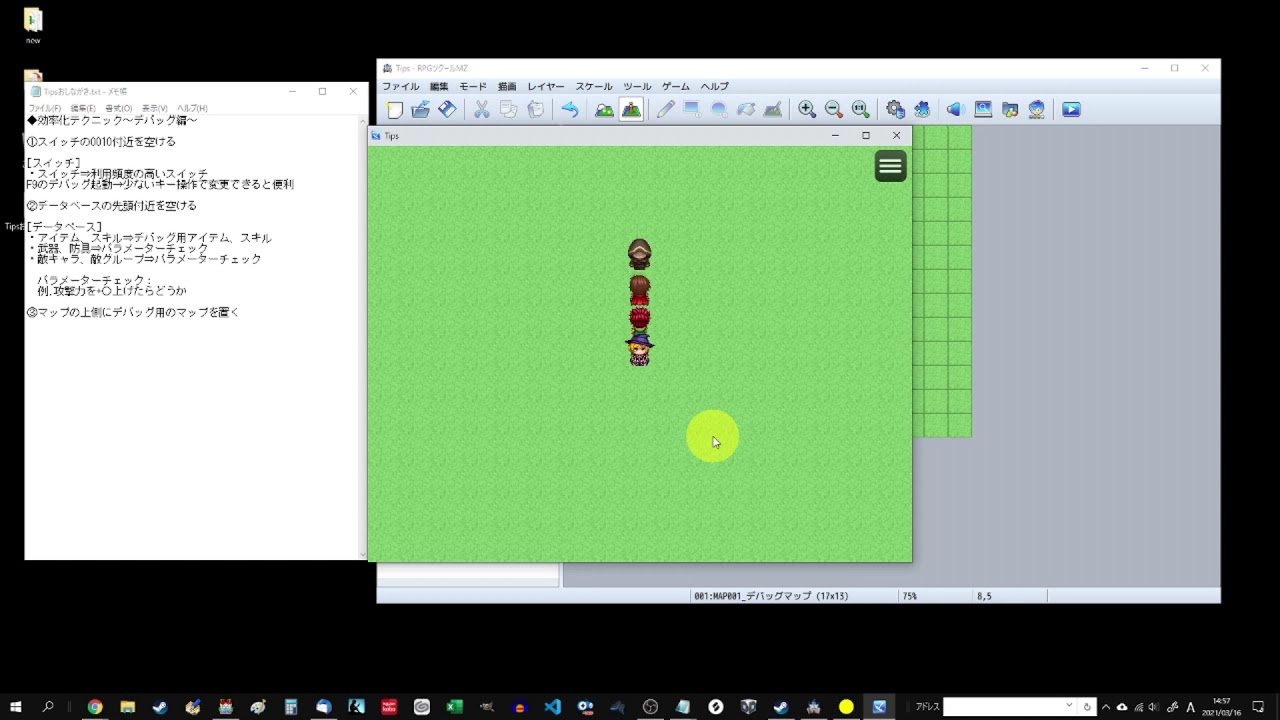Select the Flood Fill tool
1280x720 pixels.
tap(746, 110)
